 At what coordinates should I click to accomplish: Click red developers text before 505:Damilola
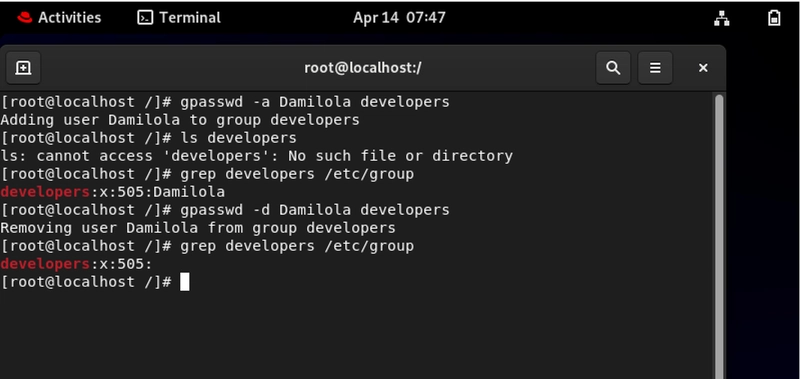(45, 192)
